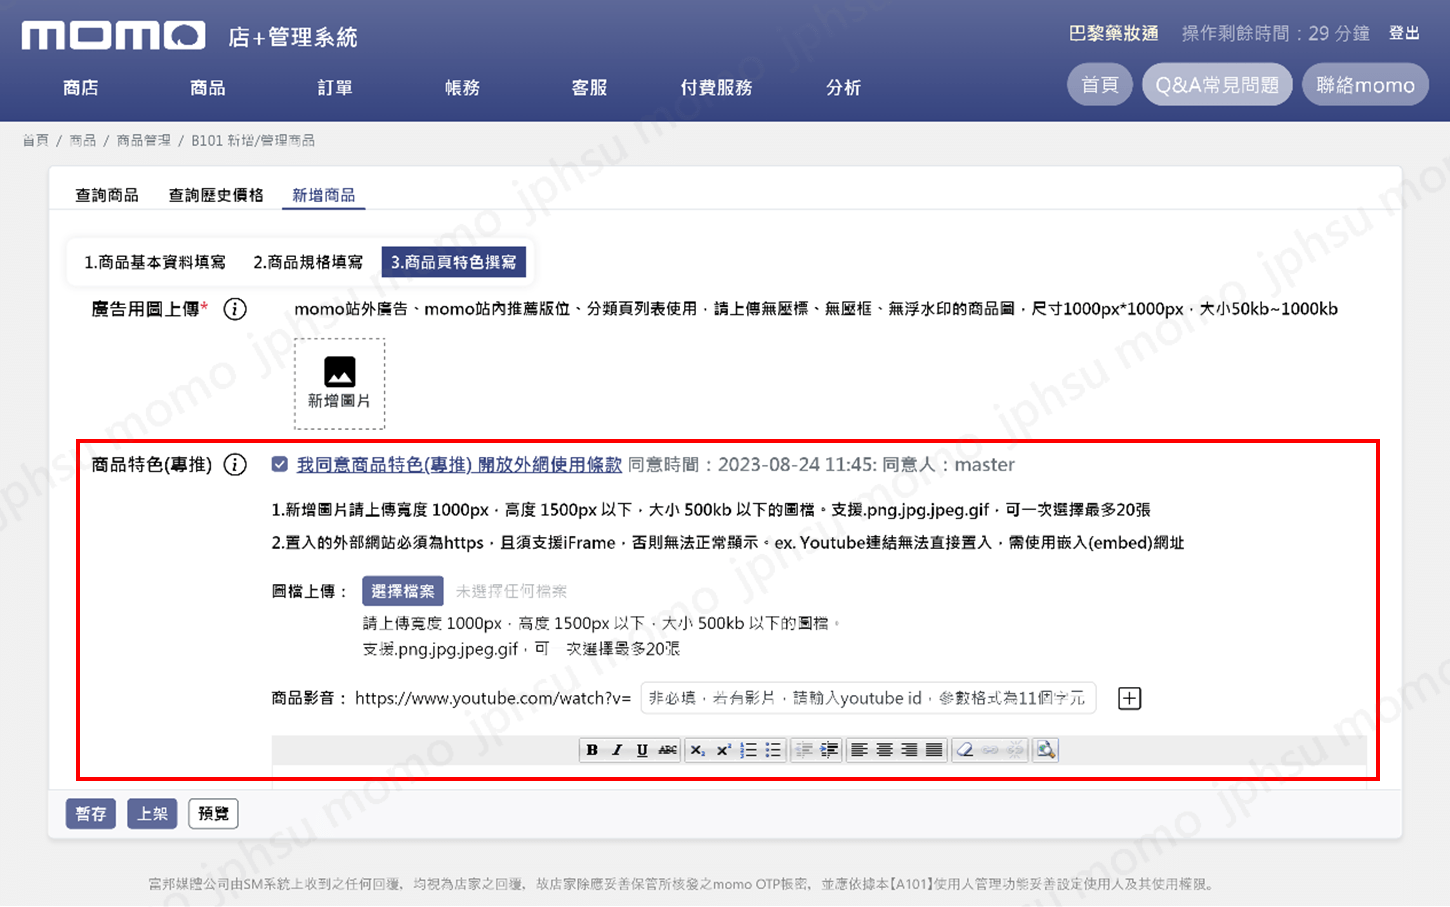Go to step 2.商品規格填寫
This screenshot has width=1450, height=907.
tap(308, 262)
